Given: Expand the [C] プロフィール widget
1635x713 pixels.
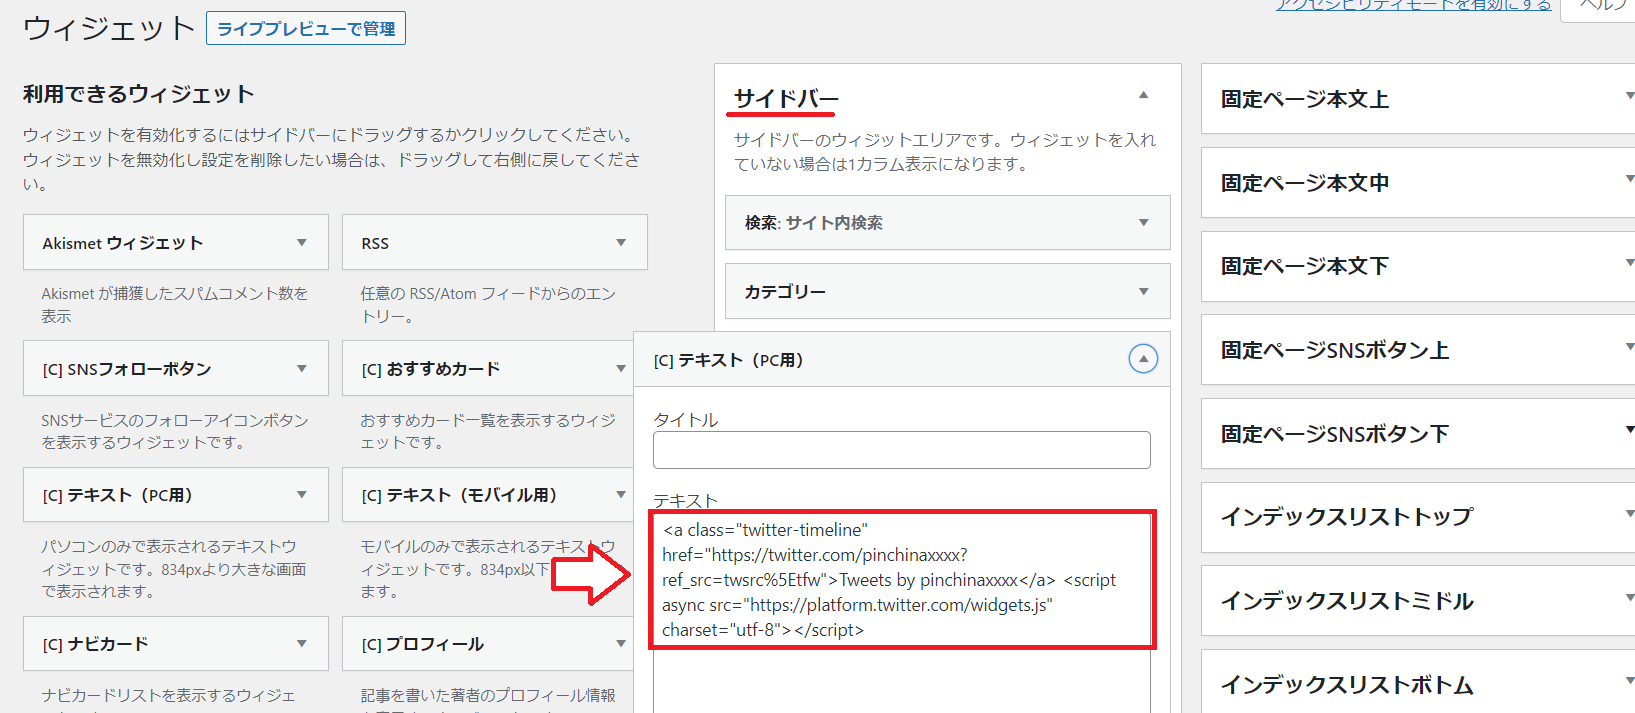Looking at the screenshot, I should tap(621, 644).
